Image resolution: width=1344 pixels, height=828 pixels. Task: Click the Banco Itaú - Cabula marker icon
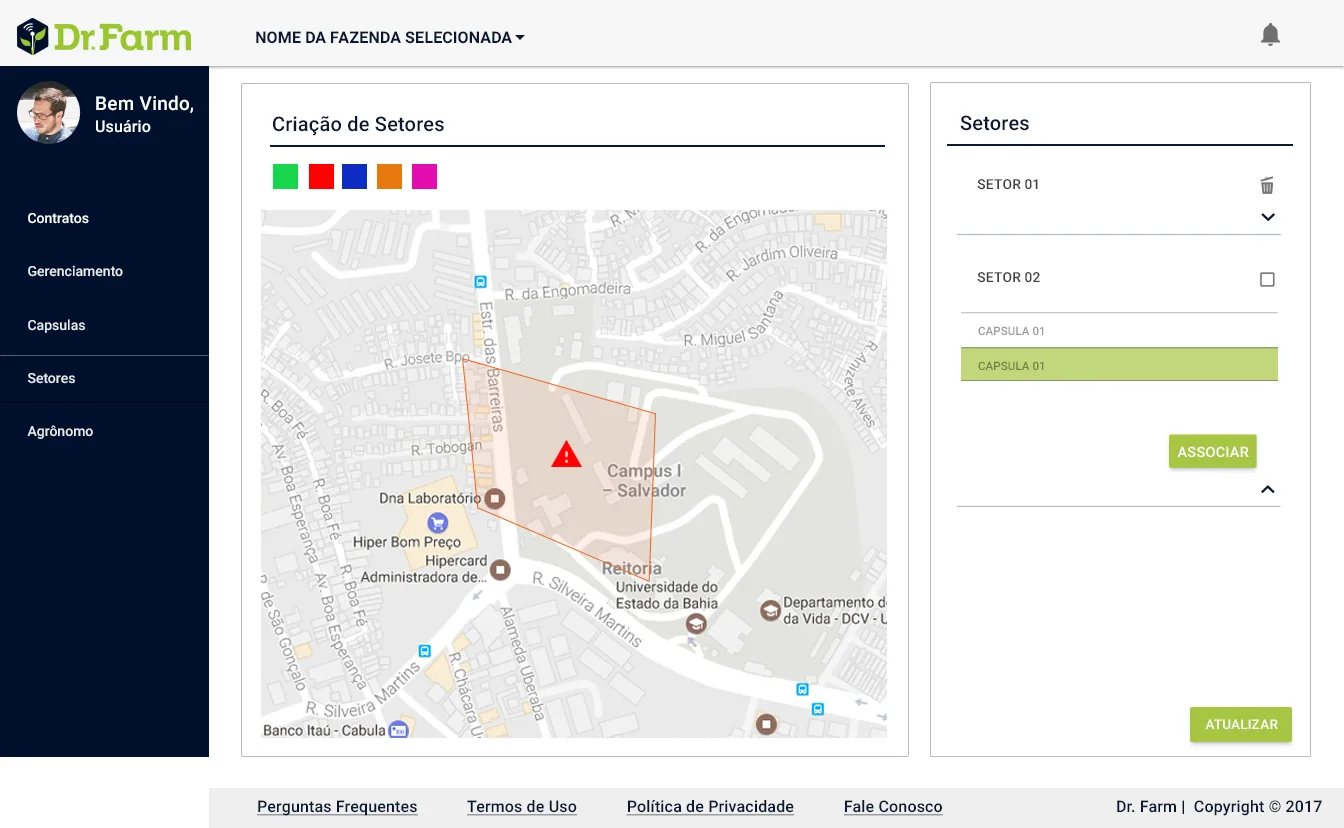tap(398, 730)
